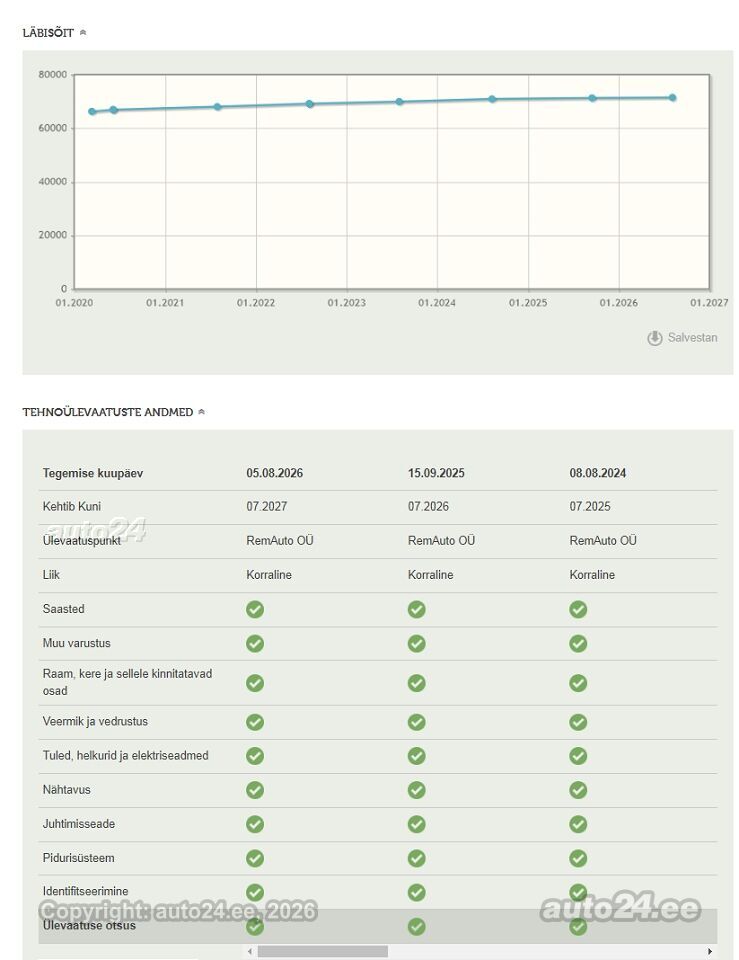Click the Juhtimisseade checkmark for 08.08.2024
Viewport: 739px width, 960px height.
coord(578,825)
